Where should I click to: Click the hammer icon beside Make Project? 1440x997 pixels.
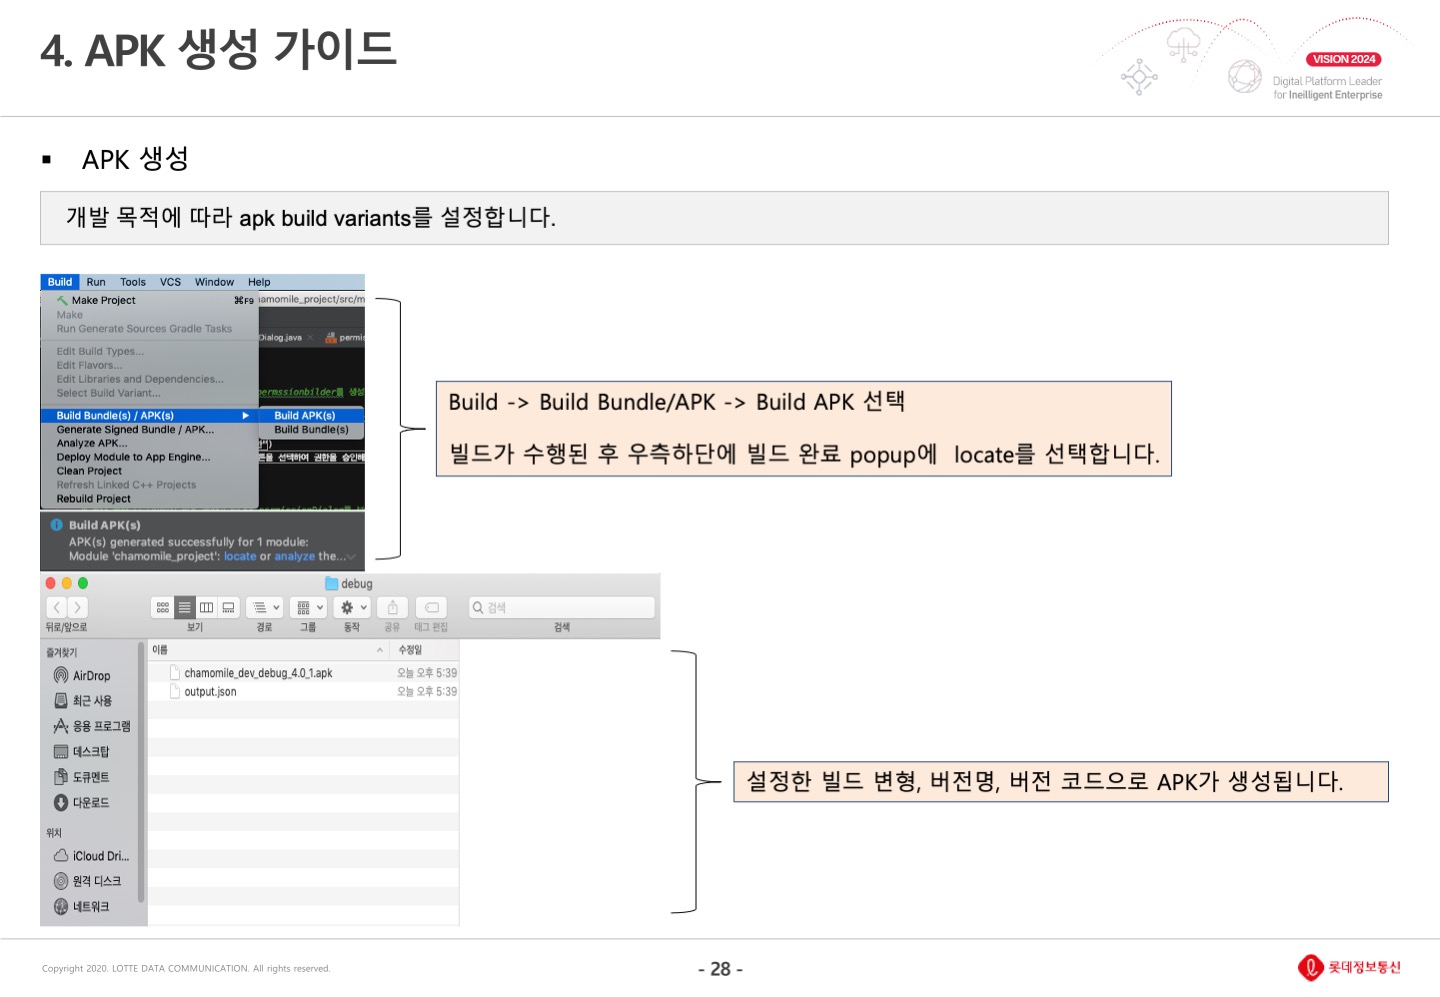[62, 300]
